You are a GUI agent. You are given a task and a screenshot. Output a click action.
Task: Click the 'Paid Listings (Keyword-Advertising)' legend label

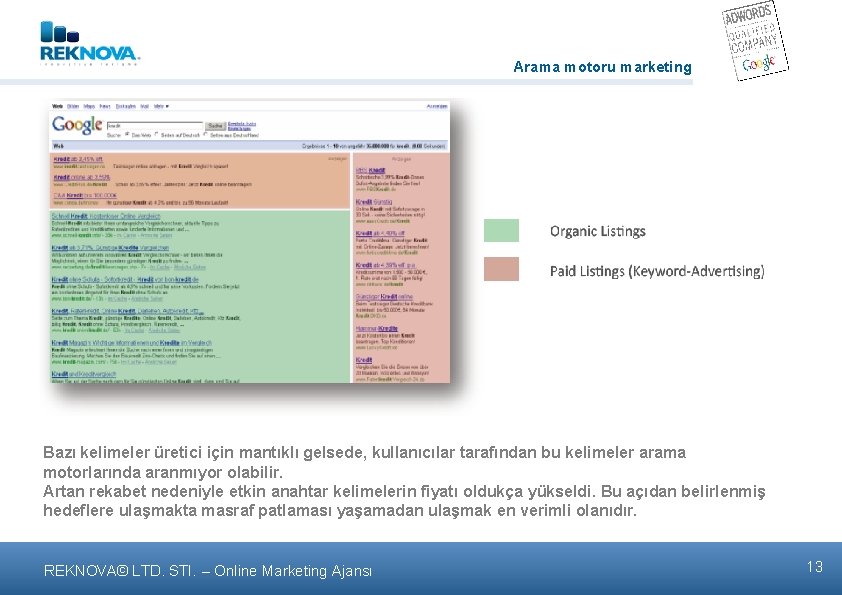[657, 271]
